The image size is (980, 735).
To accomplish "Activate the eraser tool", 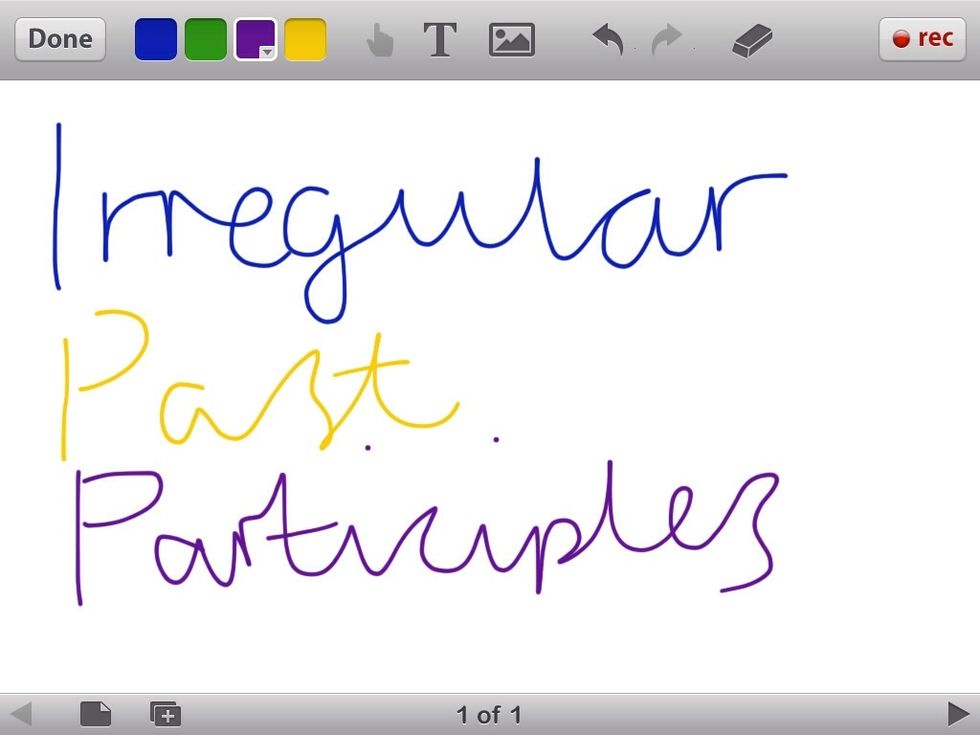I will [752, 40].
